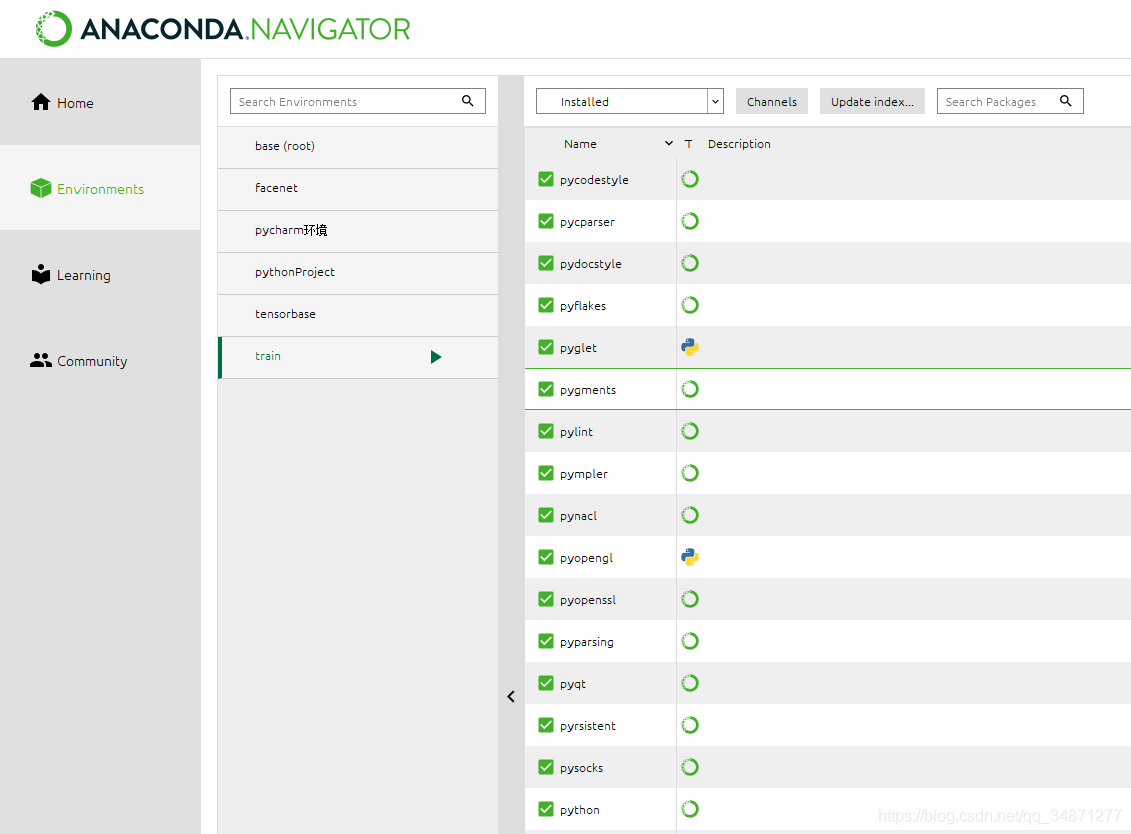Image resolution: width=1131 pixels, height=834 pixels.
Task: Click the conda type icon for pycodestyle
Action: pyautogui.click(x=690, y=179)
